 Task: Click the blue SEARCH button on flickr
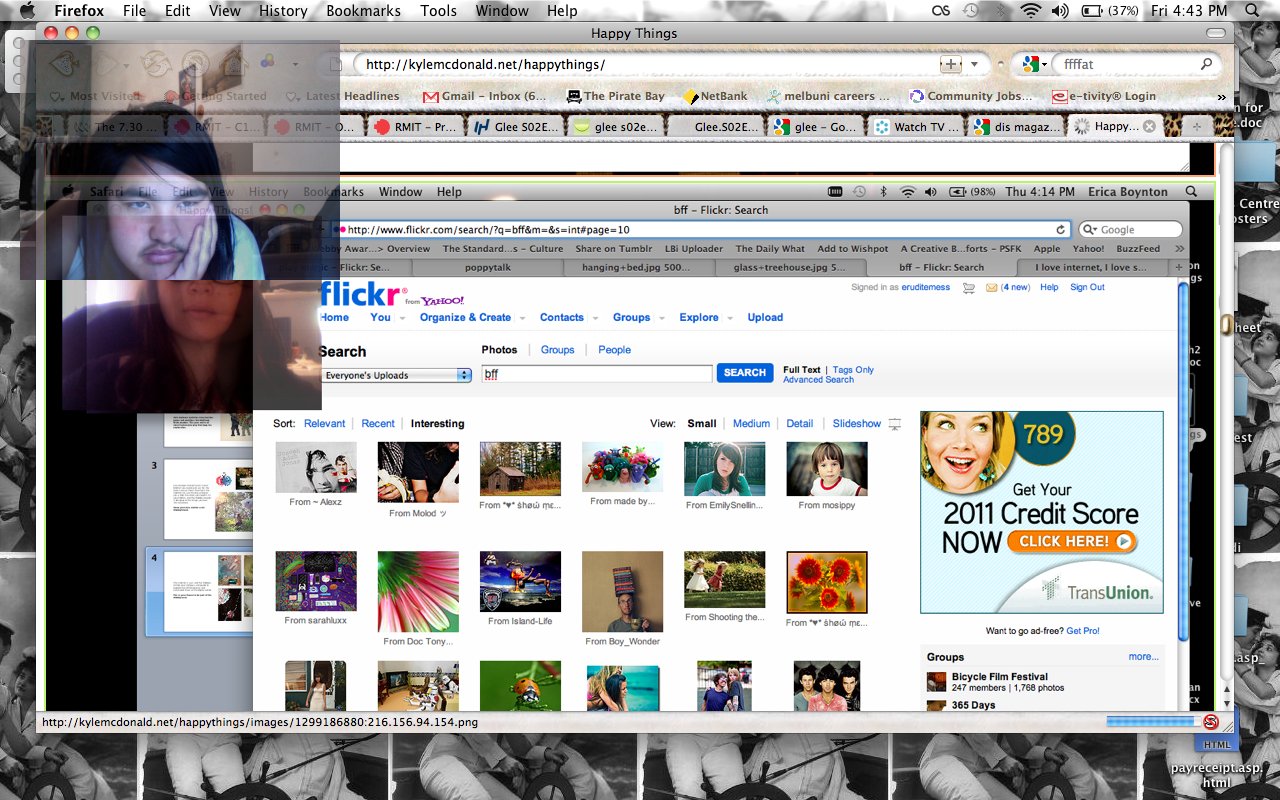pyautogui.click(x=745, y=373)
